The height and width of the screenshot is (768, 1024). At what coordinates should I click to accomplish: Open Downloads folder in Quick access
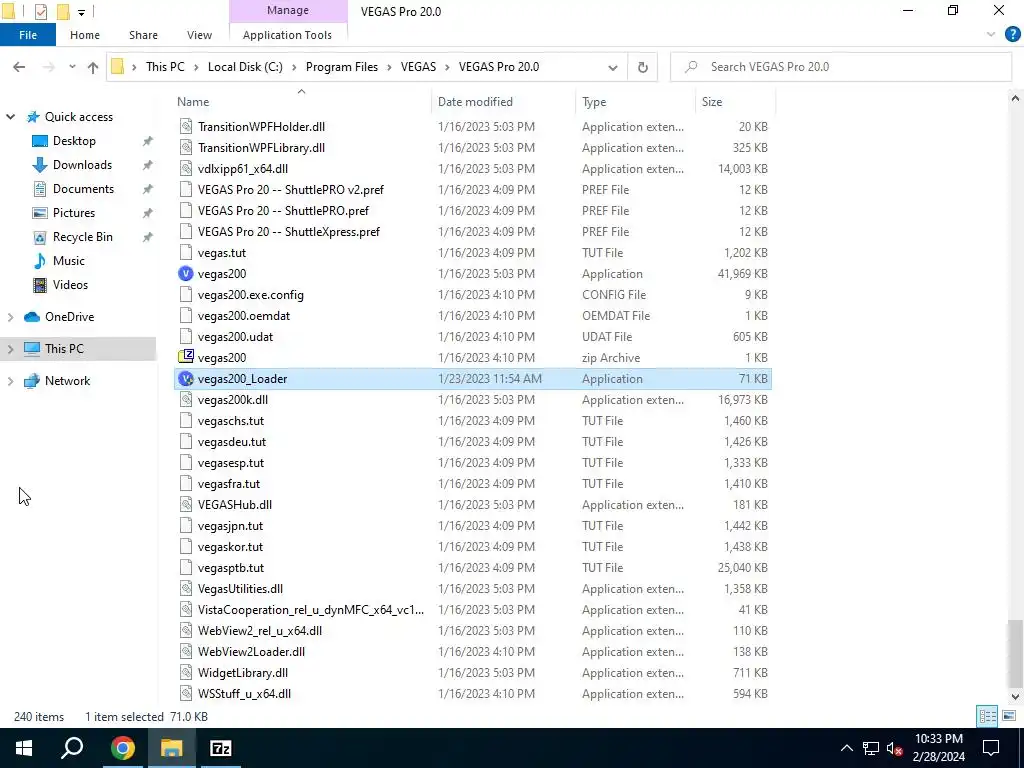click(82, 165)
